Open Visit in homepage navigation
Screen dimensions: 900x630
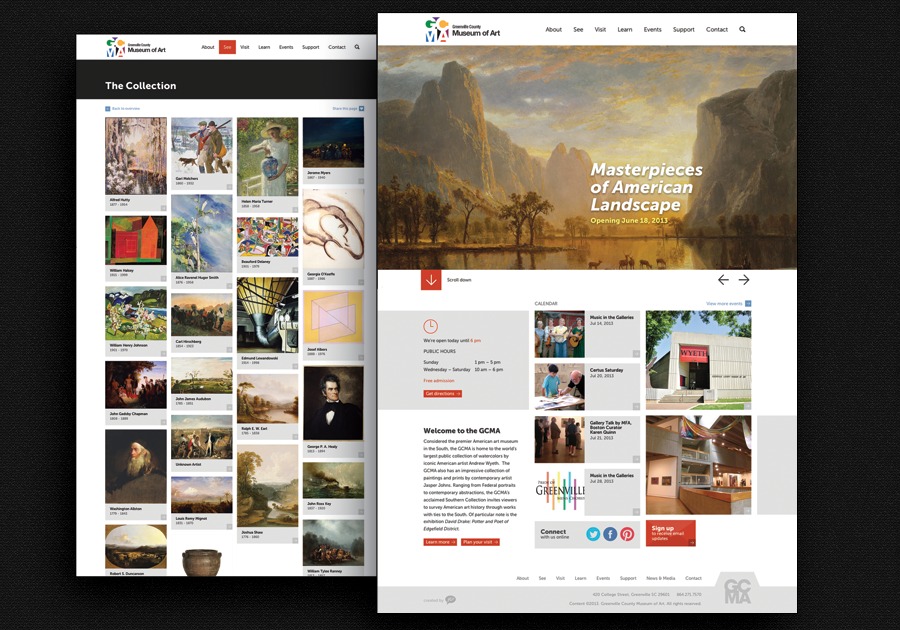coord(600,29)
